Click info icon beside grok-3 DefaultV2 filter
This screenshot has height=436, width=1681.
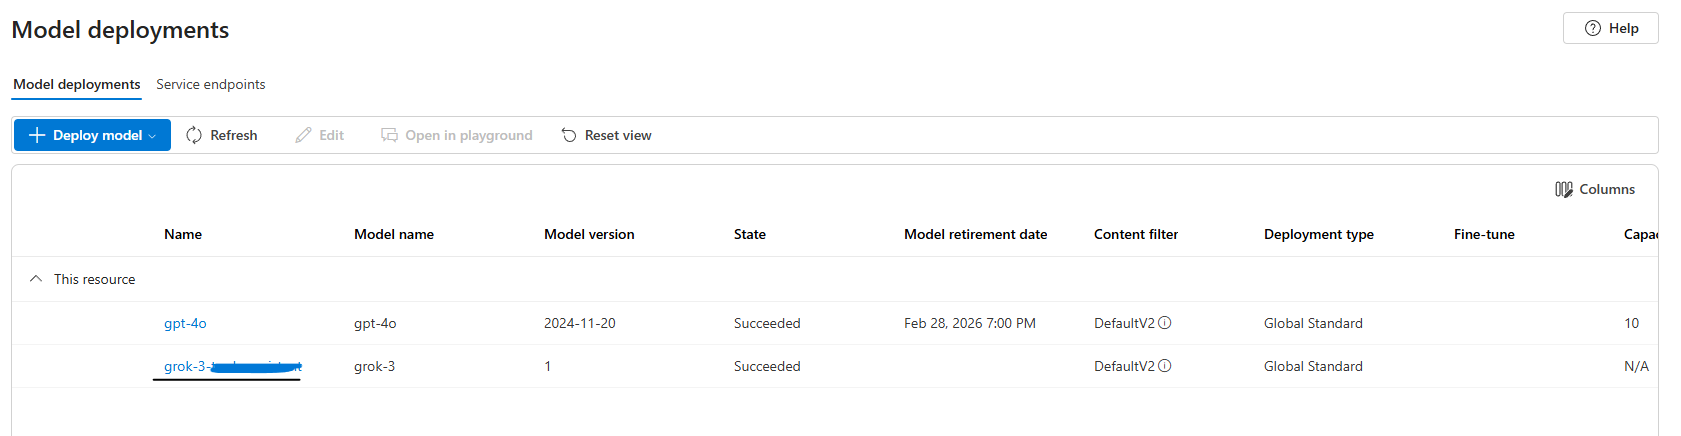[x=1165, y=366]
